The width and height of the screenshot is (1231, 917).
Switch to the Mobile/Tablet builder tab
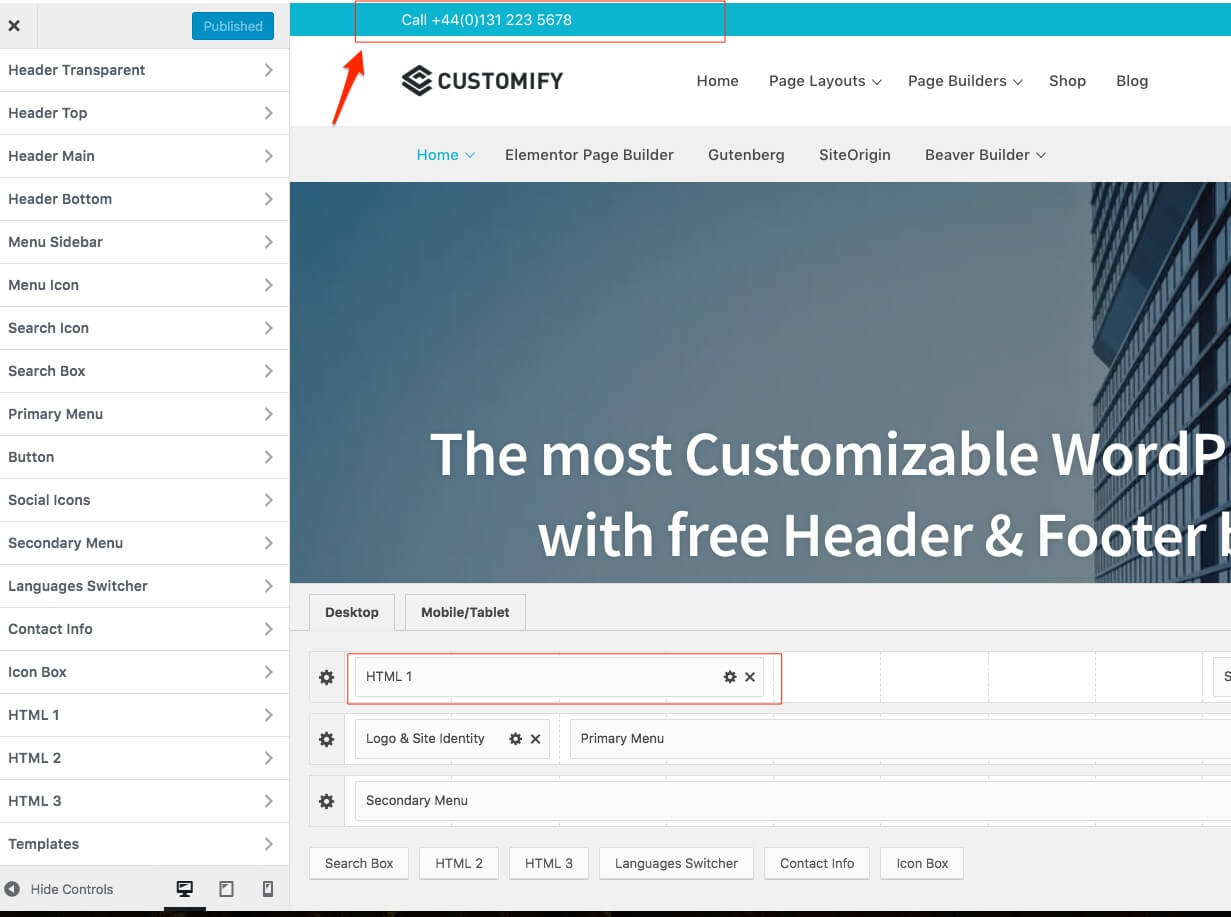(464, 612)
